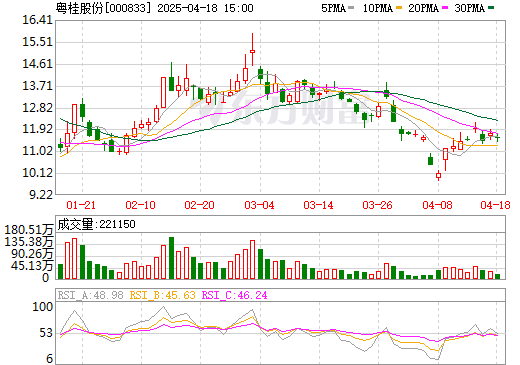Select the 03-04 date axis label
This screenshot has width=520, height=365.
pos(259,205)
